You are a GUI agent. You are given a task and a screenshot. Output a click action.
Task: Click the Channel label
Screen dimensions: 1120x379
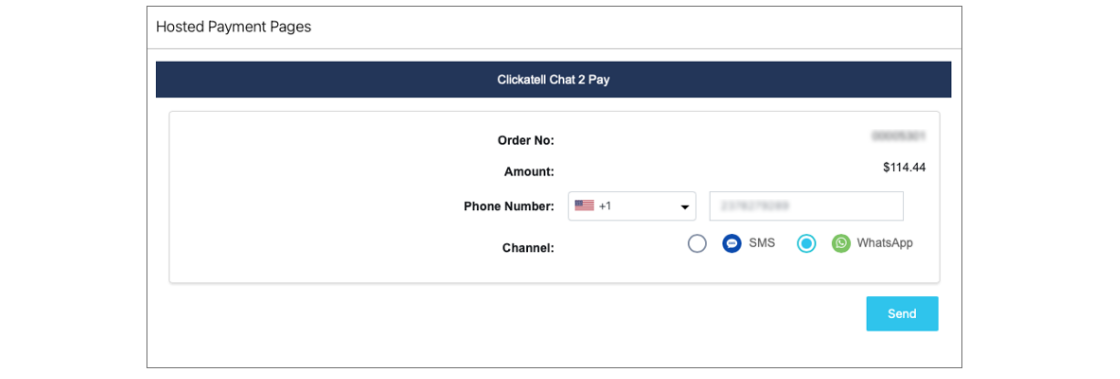pos(529,248)
